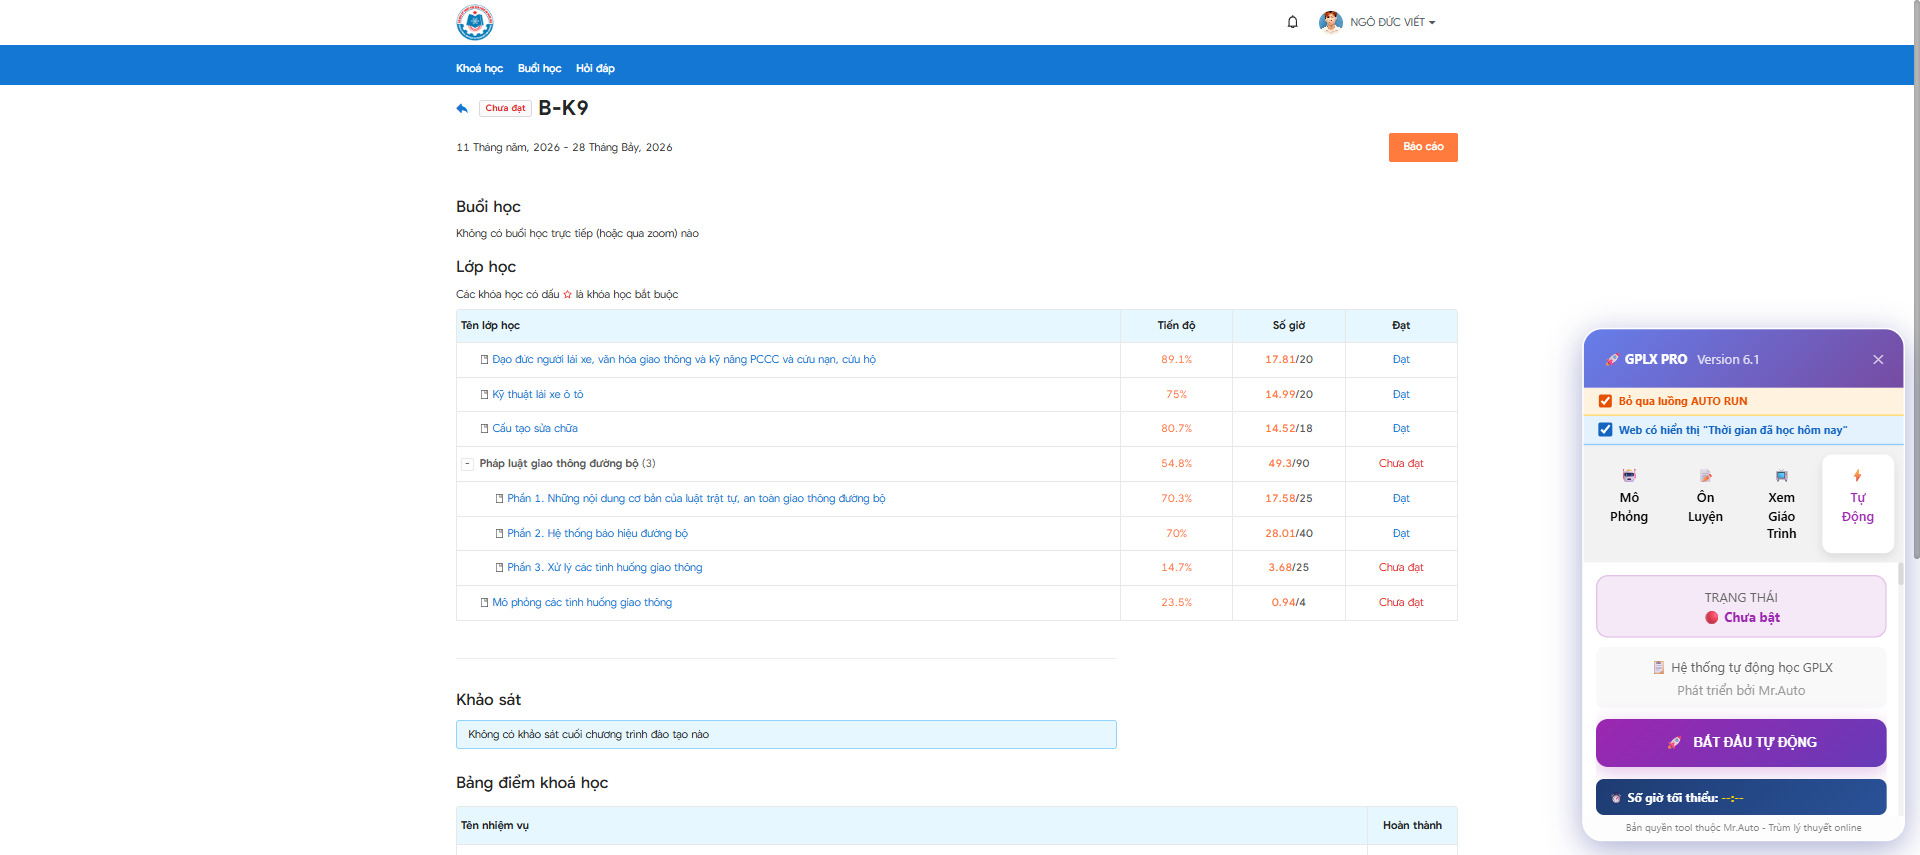Open the Buổi học menu
Image resolution: width=1920 pixels, height=855 pixels.
[539, 68]
